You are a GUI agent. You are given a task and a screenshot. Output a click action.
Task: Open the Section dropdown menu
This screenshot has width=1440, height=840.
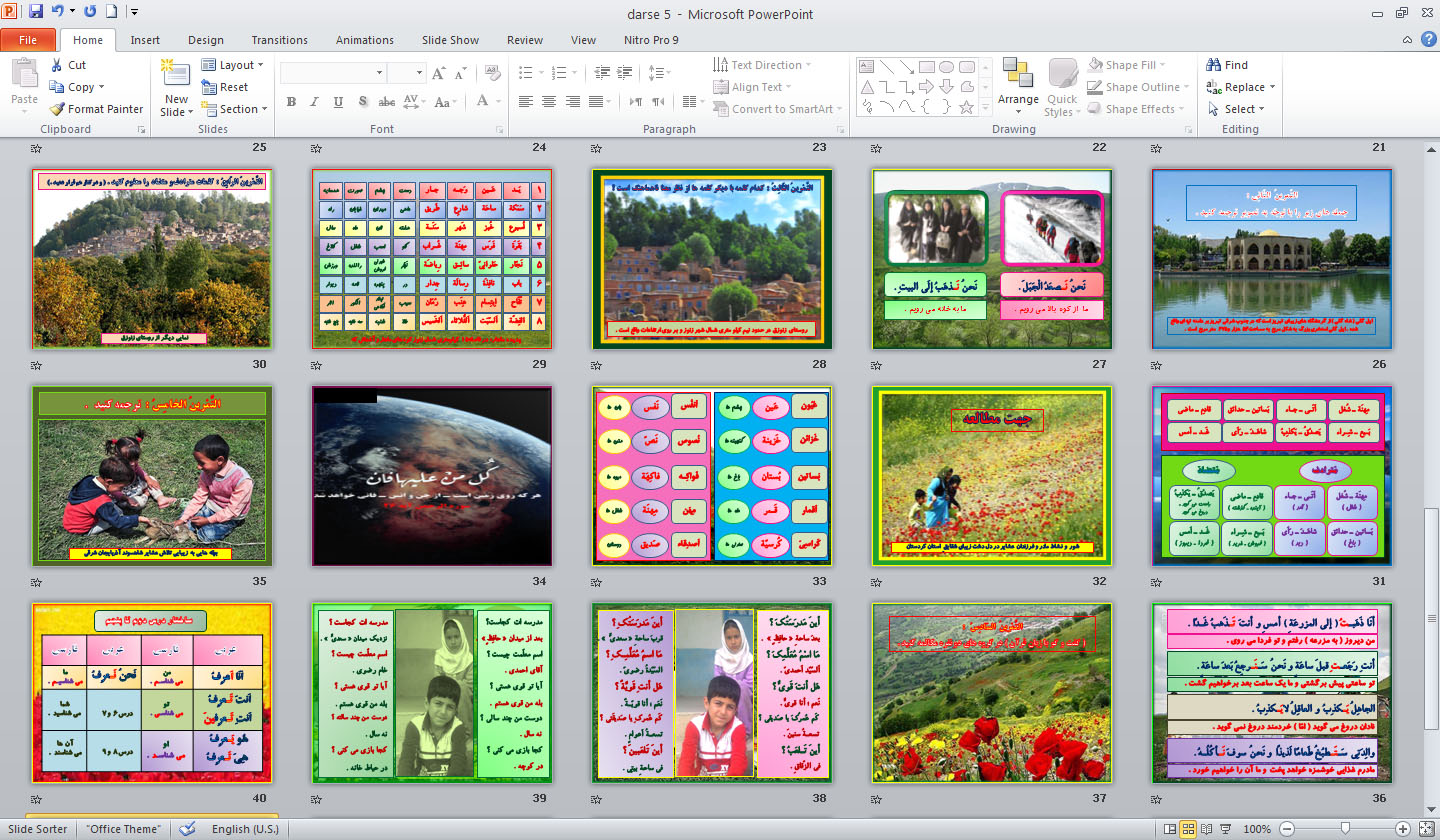[x=233, y=109]
